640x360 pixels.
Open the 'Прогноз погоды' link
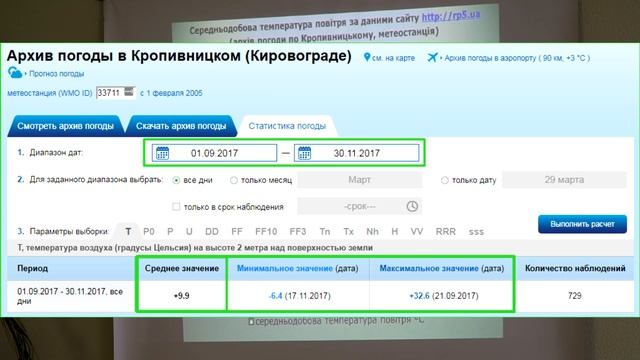click(x=56, y=74)
